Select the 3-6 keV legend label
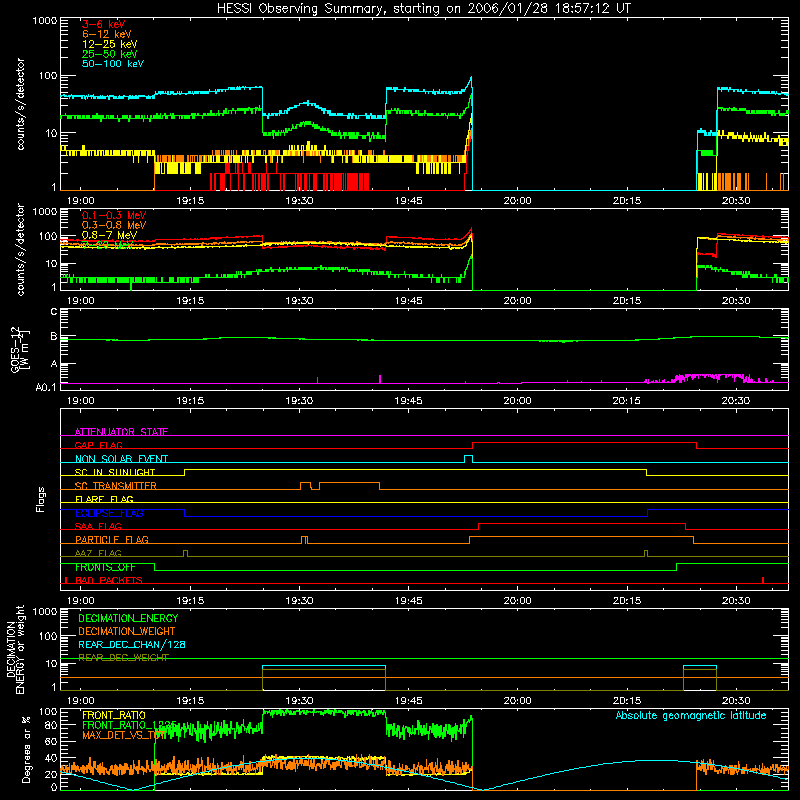The height and width of the screenshot is (800, 800). pyautogui.click(x=104, y=24)
